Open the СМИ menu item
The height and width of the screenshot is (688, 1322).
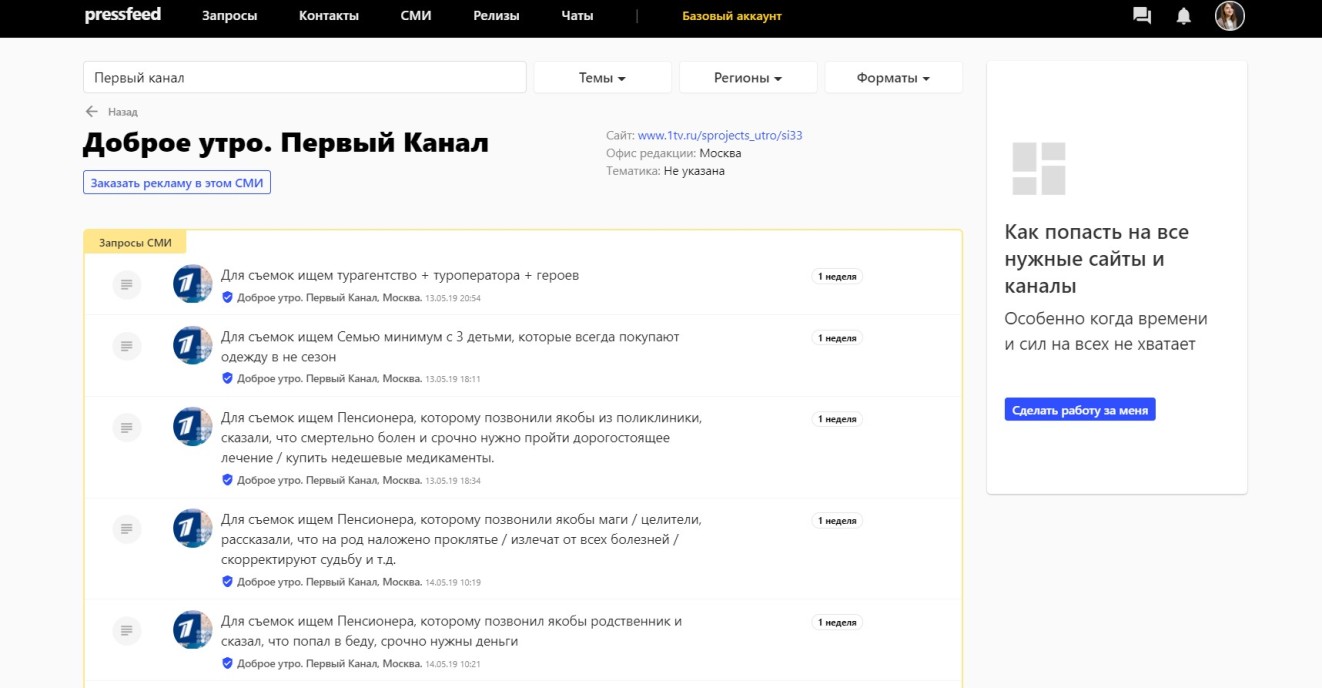(415, 16)
